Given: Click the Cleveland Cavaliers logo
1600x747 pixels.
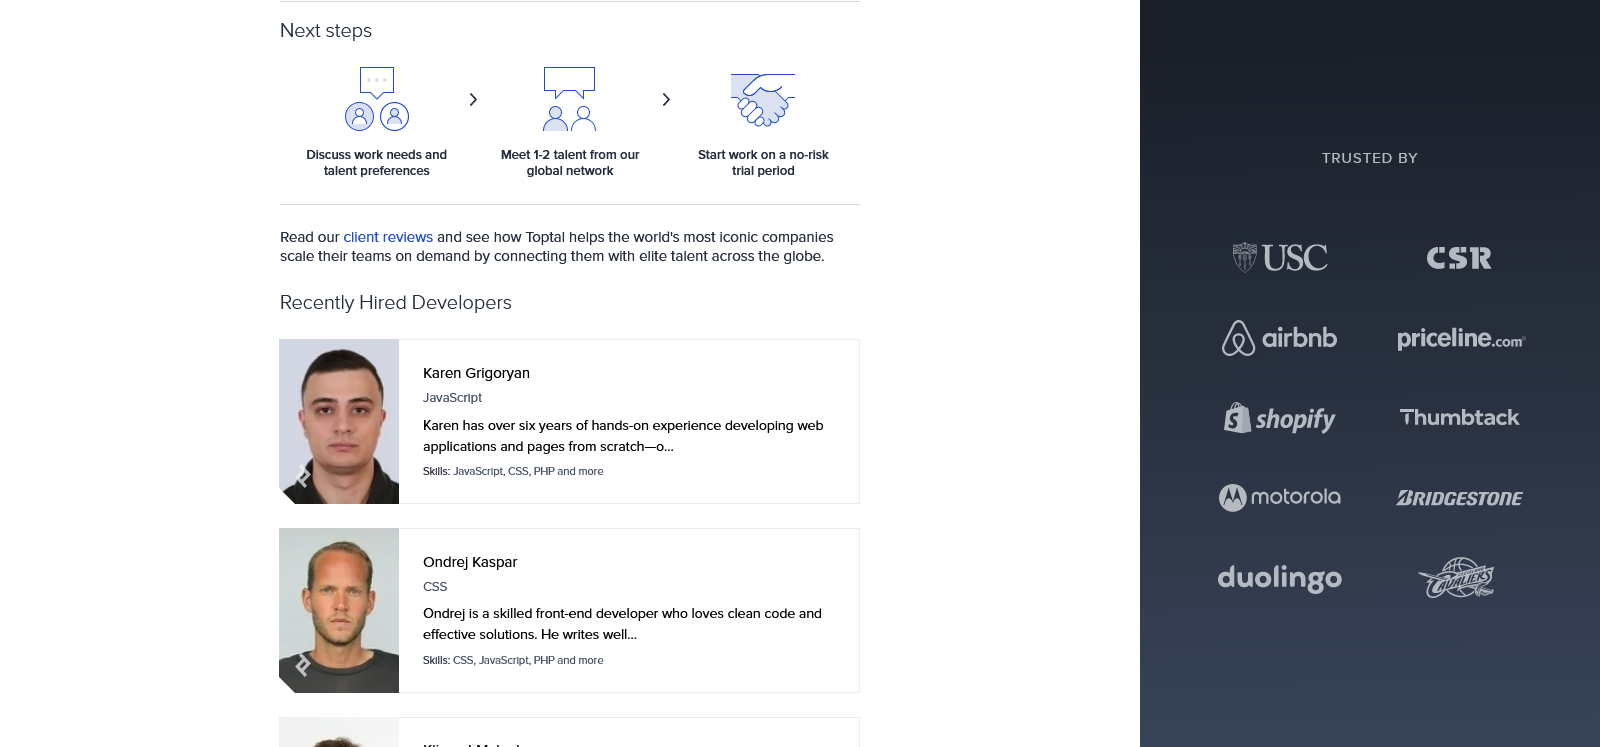Looking at the screenshot, I should (x=1457, y=578).
